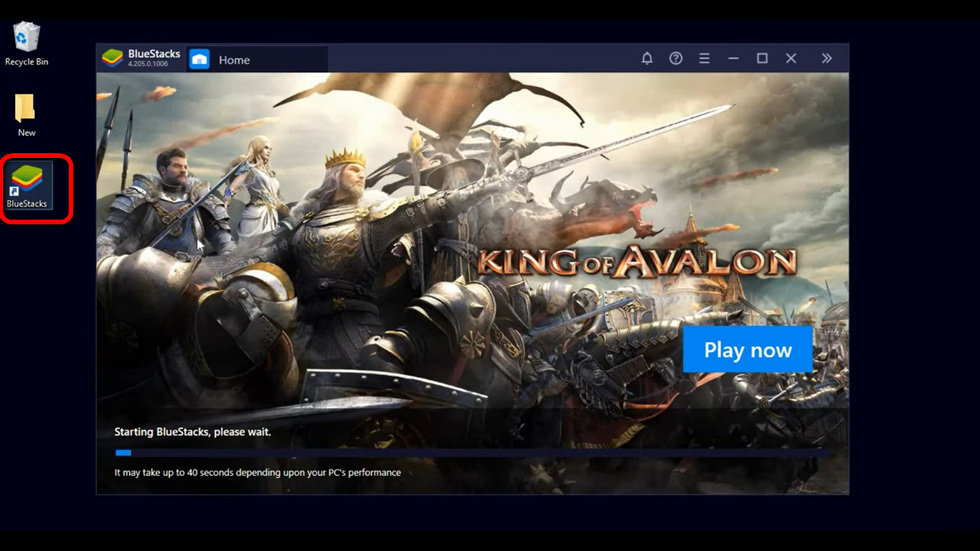Select the BlueStacks desktop shortcut
Image resolution: width=980 pixels, height=551 pixels.
(27, 186)
